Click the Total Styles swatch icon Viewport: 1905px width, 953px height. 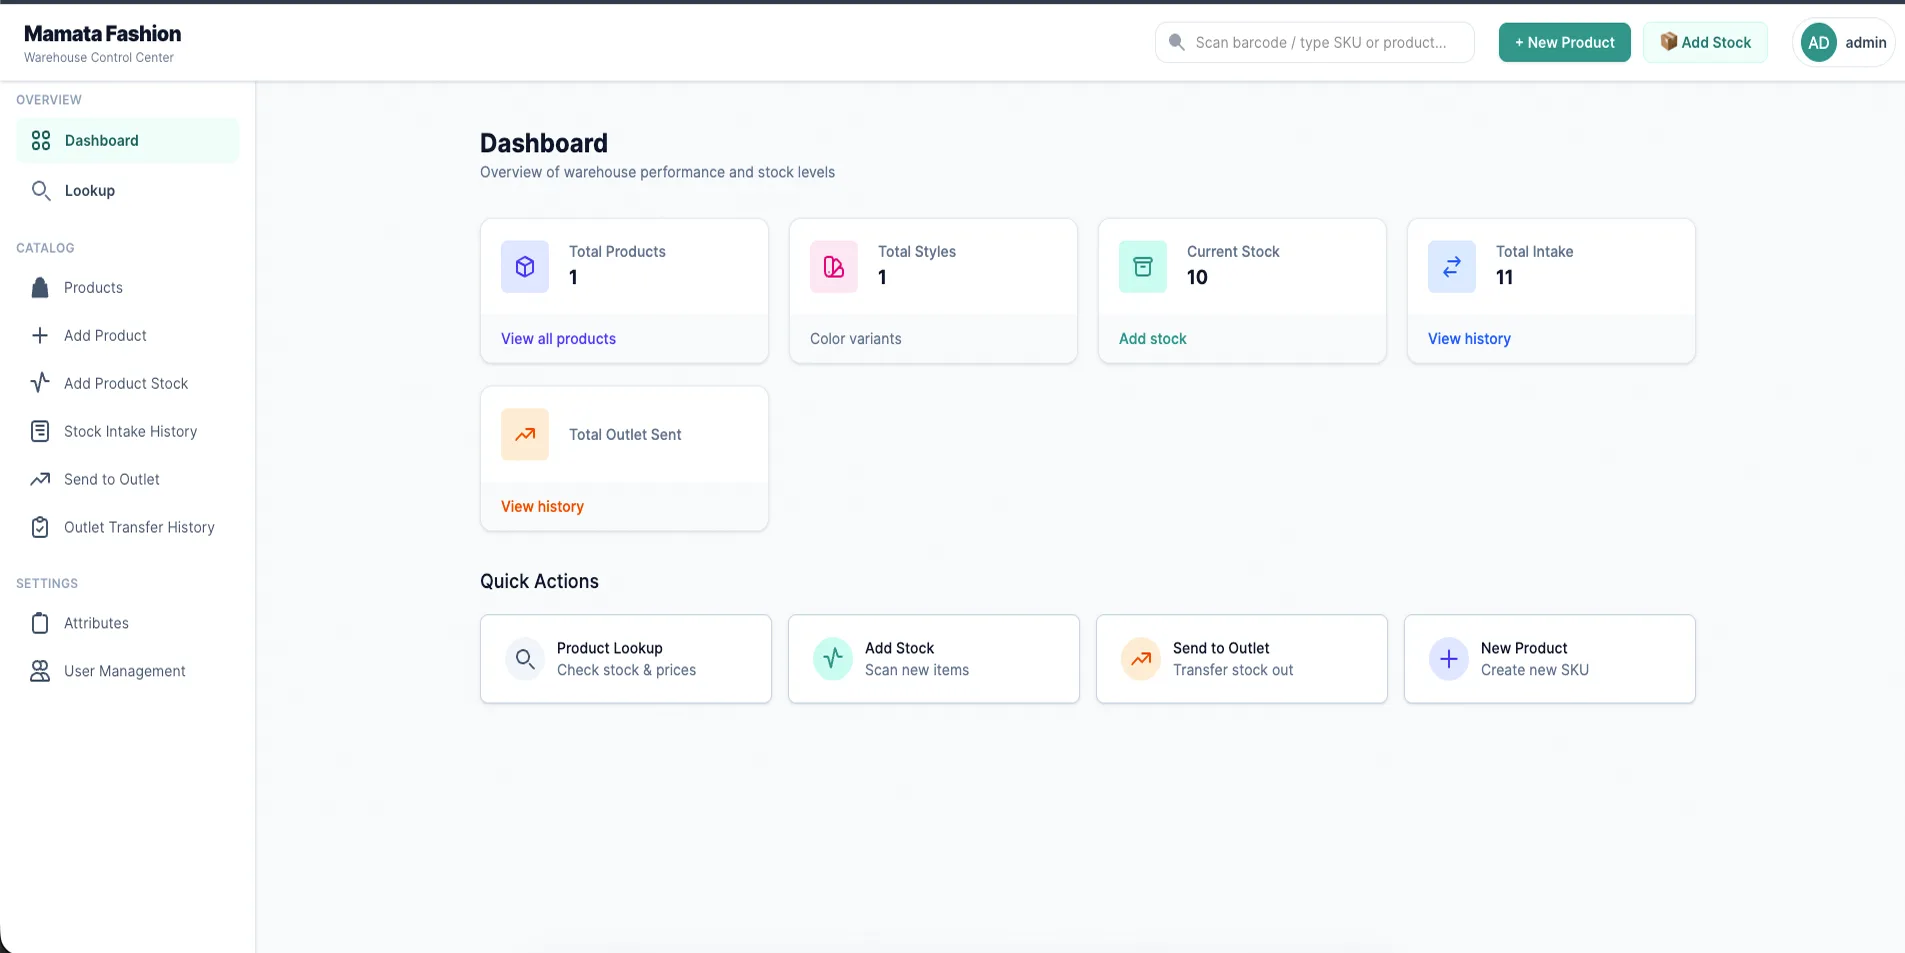833,267
